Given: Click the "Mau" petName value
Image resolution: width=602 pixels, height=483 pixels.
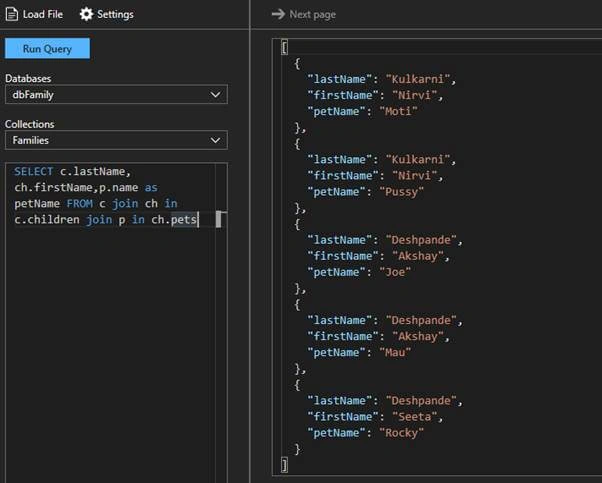Looking at the screenshot, I should tap(395, 352).
